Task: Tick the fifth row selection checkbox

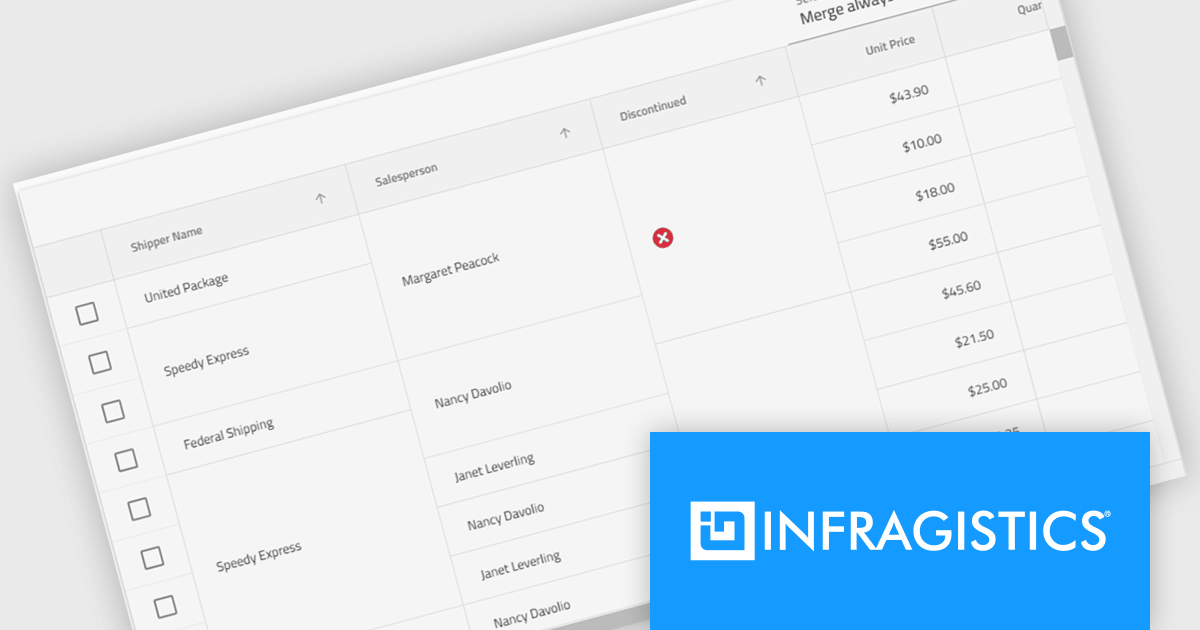Action: (139, 508)
